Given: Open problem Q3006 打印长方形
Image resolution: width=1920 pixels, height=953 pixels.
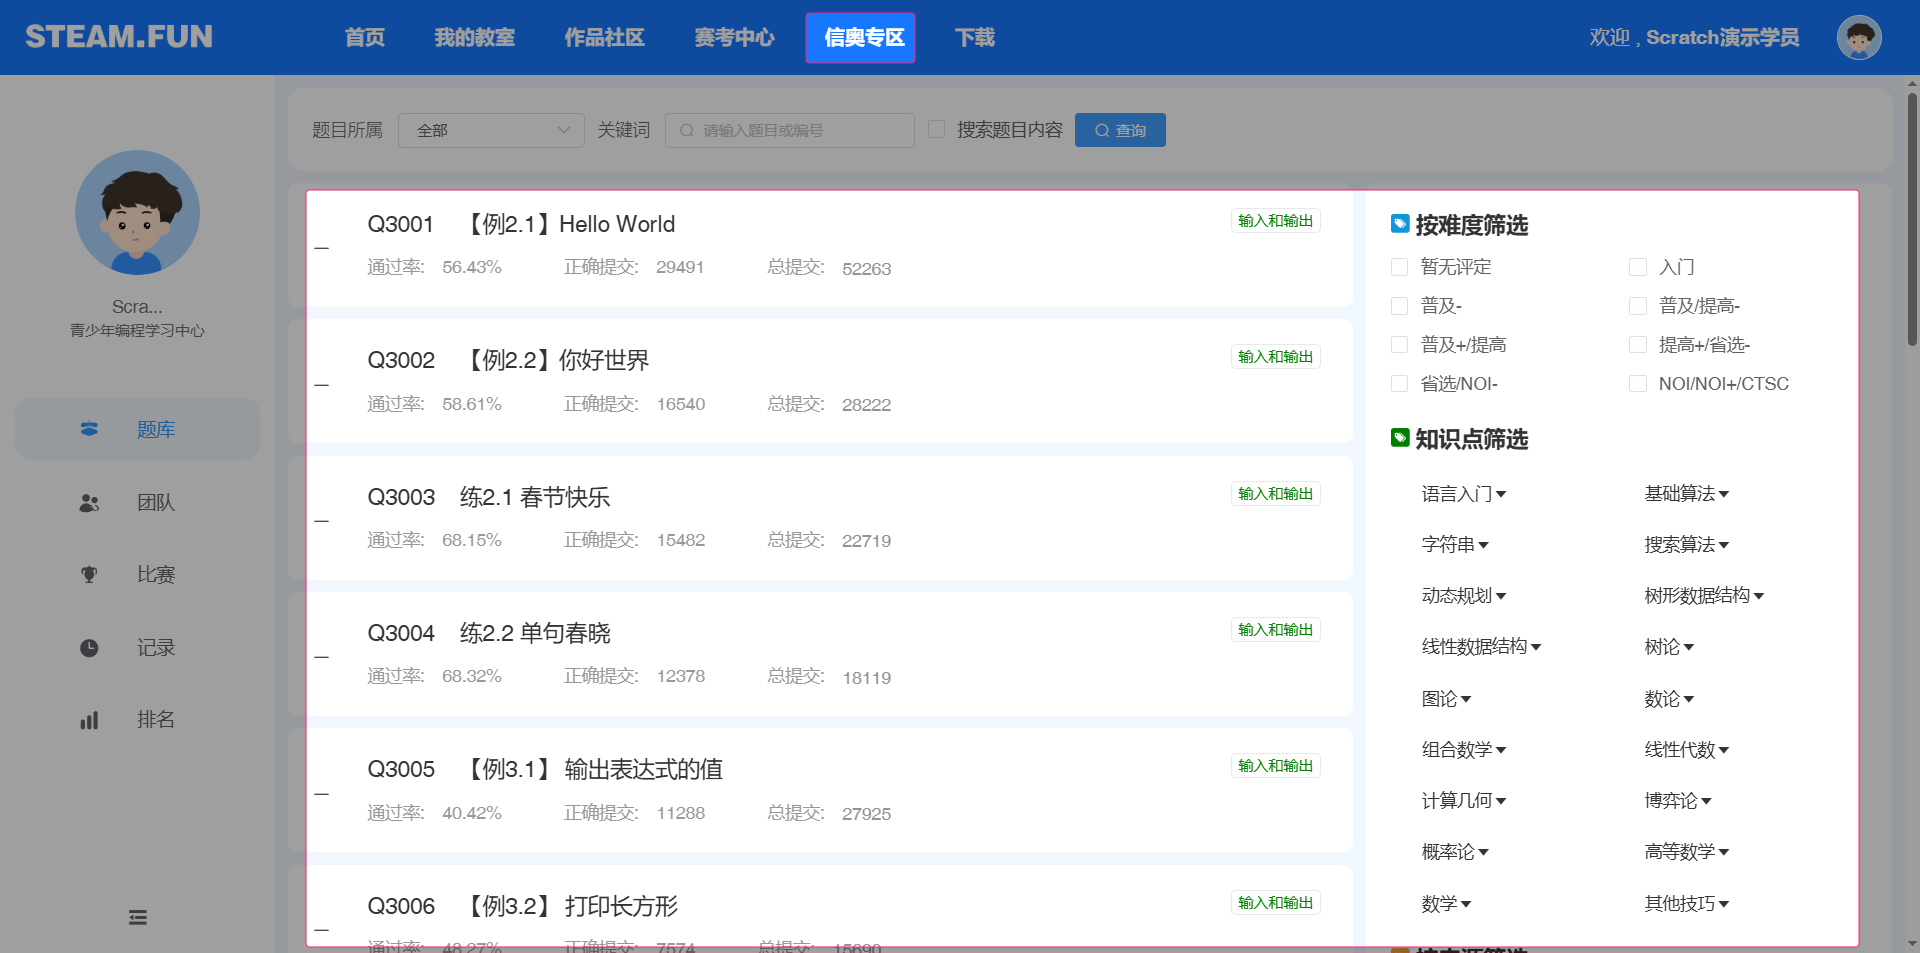Looking at the screenshot, I should [522, 906].
